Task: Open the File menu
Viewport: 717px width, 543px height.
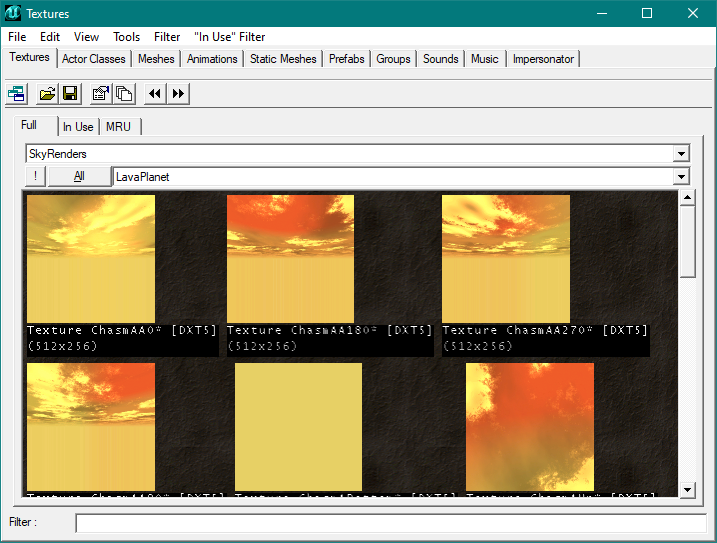Action: tap(17, 37)
